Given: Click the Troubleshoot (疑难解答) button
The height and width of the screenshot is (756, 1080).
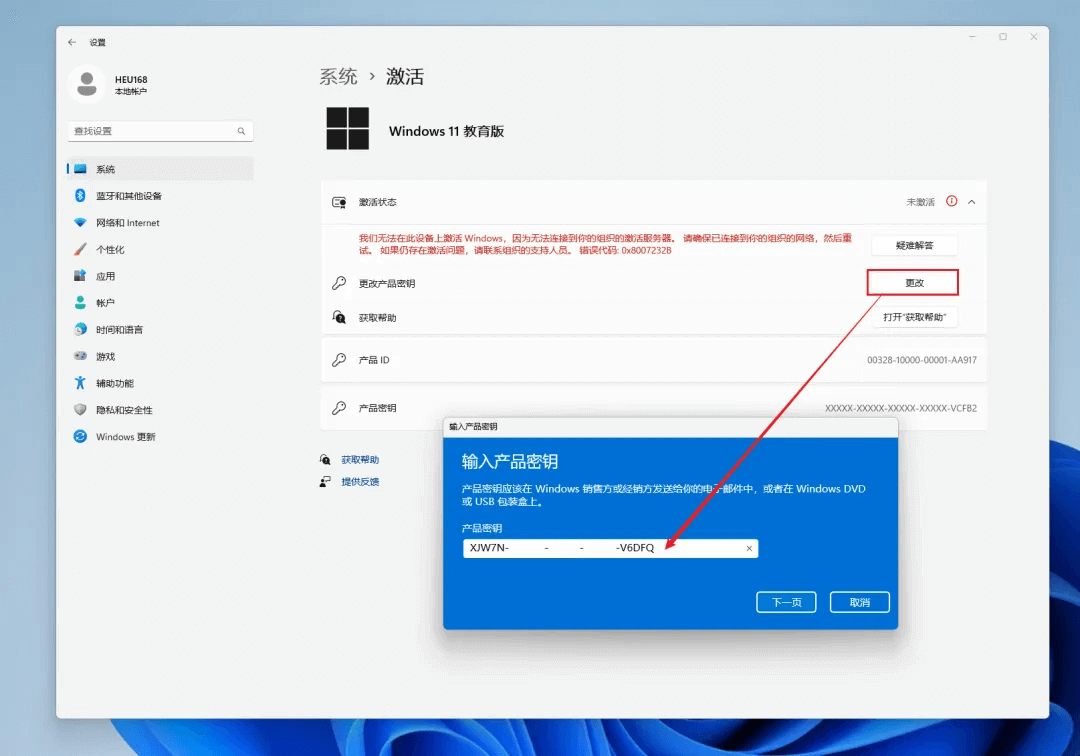Looking at the screenshot, I should tap(914, 246).
